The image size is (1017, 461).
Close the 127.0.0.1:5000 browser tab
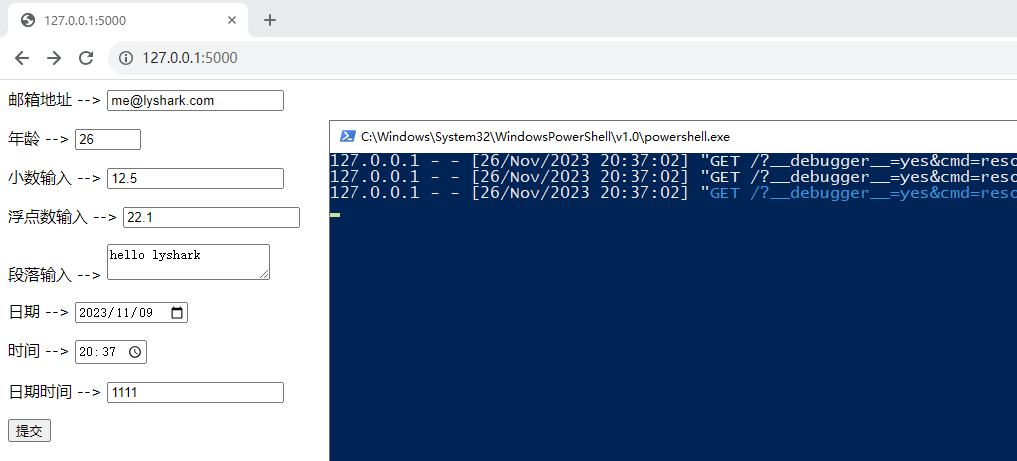(x=232, y=20)
